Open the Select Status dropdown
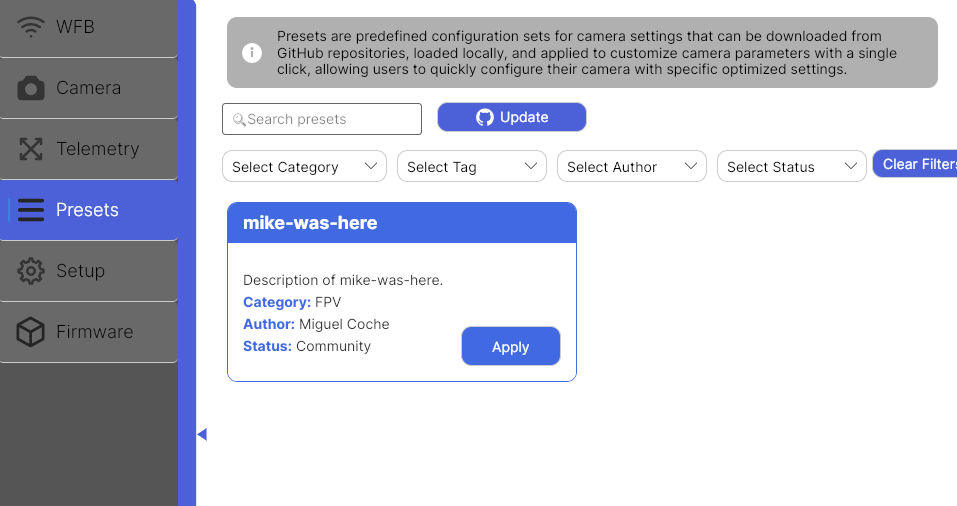Viewport: 957px width, 506px height. pos(792,166)
